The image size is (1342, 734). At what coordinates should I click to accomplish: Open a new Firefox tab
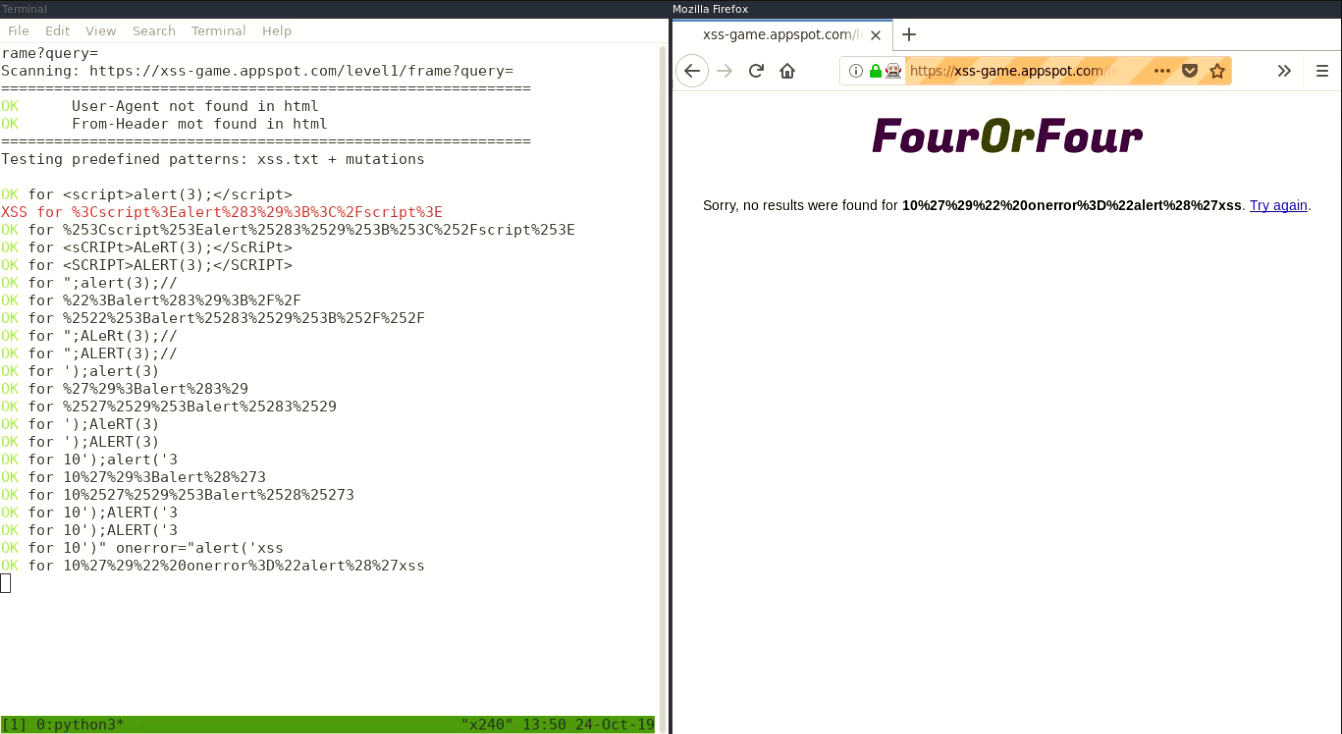tap(908, 35)
